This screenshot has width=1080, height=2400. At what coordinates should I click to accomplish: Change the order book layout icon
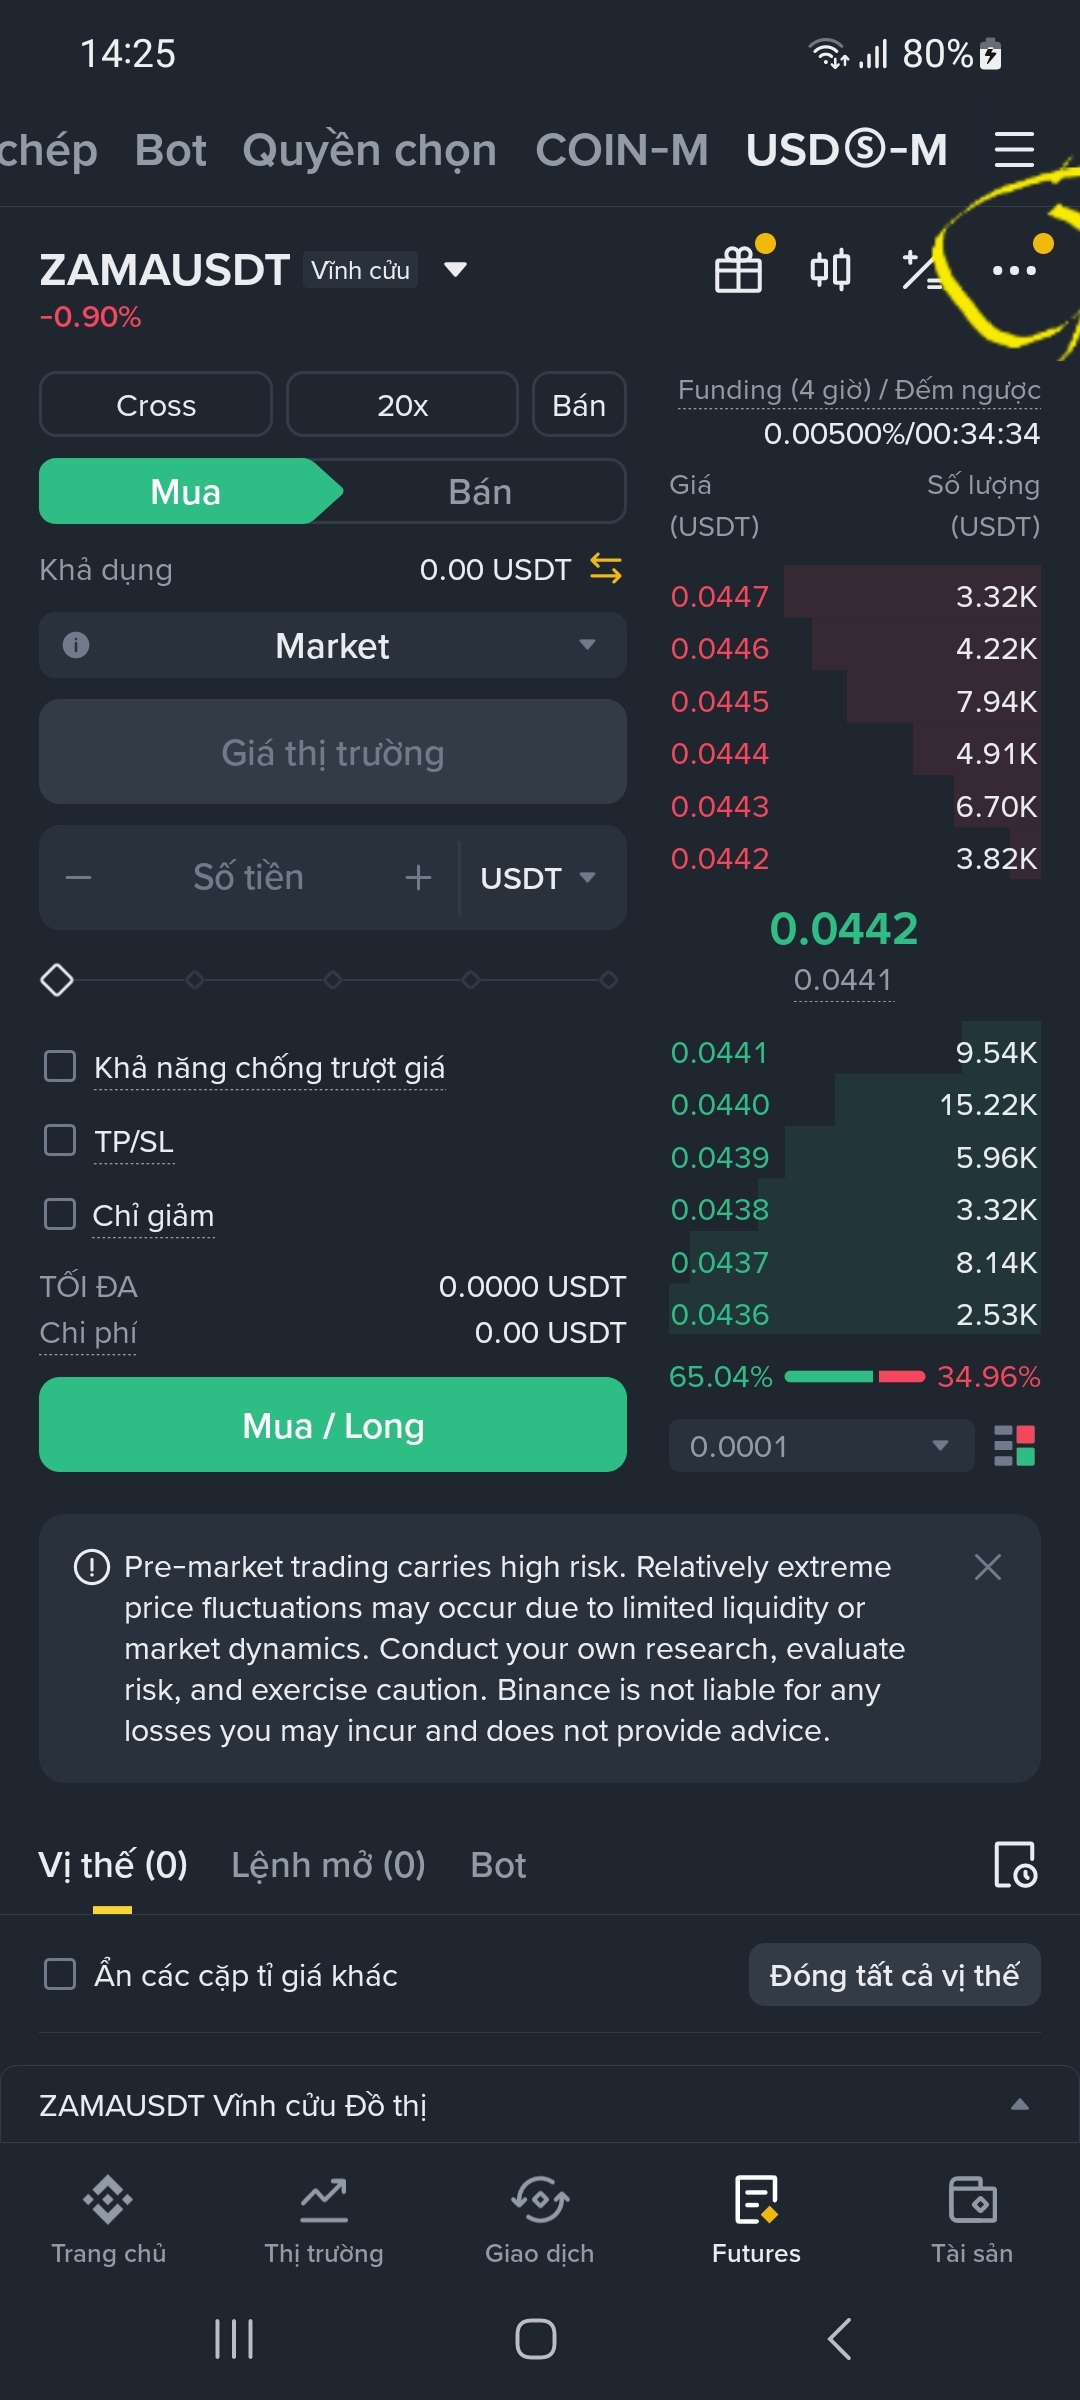click(x=1014, y=1446)
